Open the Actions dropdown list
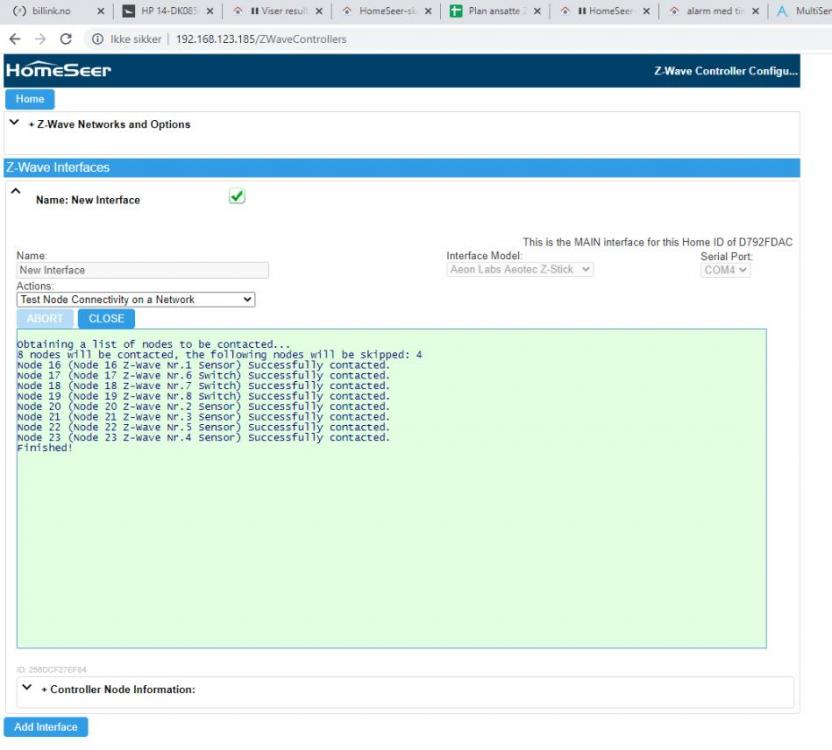832x750 pixels. point(136,299)
